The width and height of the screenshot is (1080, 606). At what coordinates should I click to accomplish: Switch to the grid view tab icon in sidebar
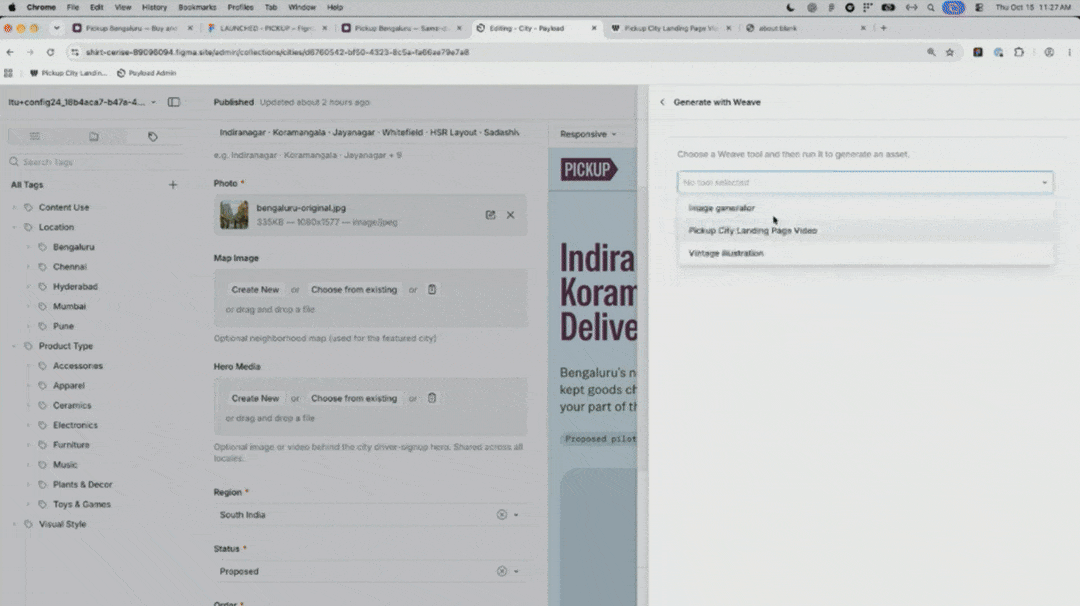[x=34, y=136]
